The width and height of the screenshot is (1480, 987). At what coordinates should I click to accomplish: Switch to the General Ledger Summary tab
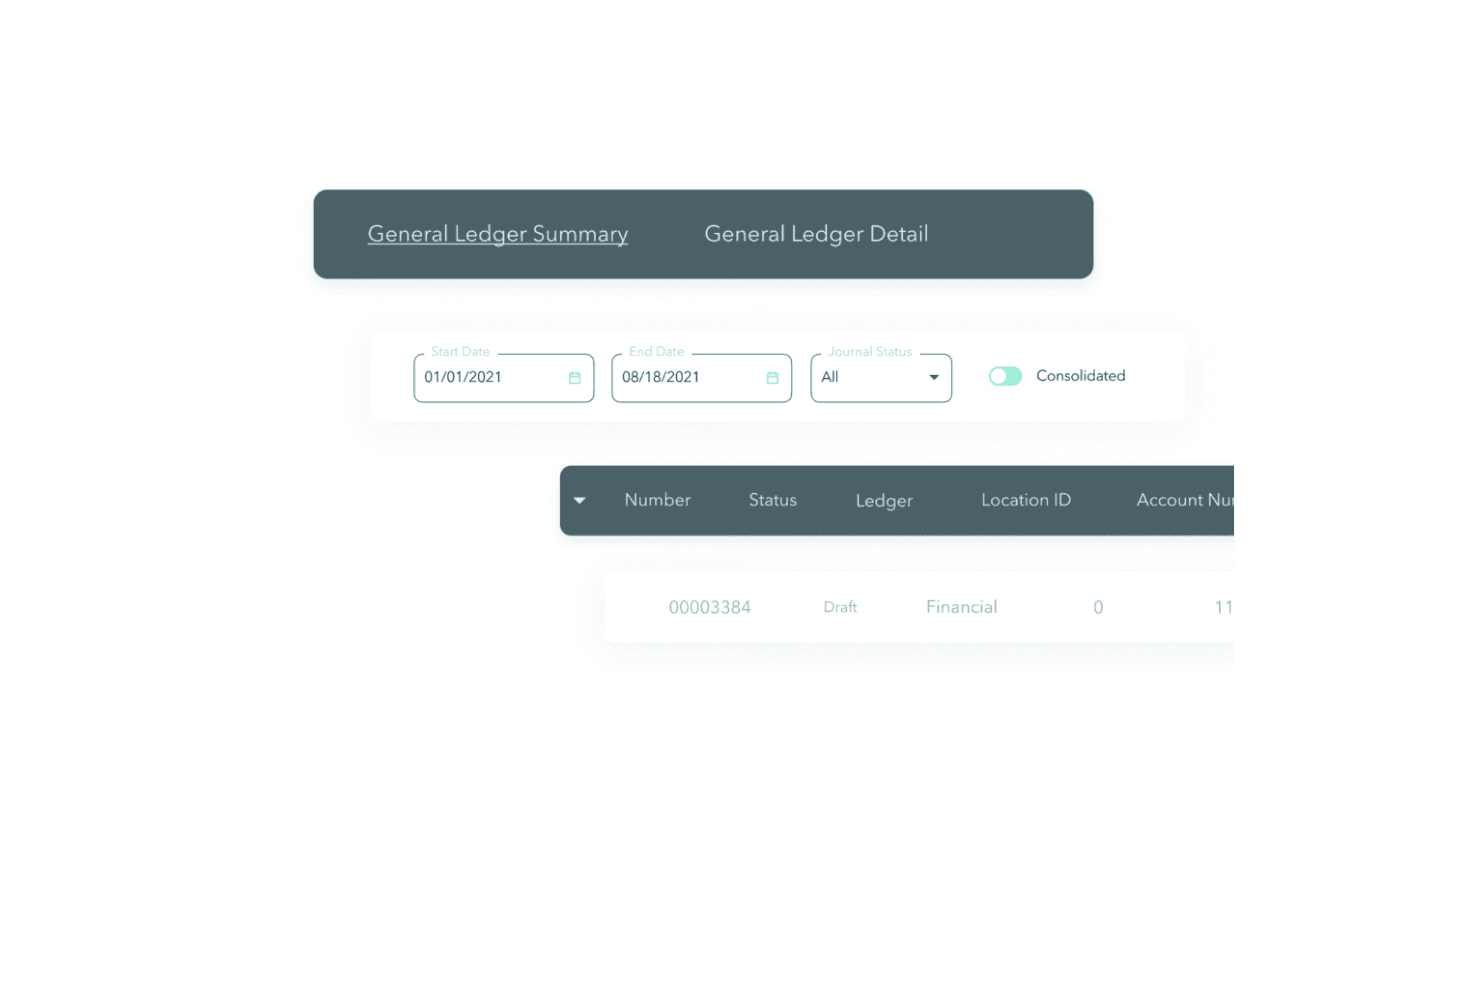click(x=498, y=234)
